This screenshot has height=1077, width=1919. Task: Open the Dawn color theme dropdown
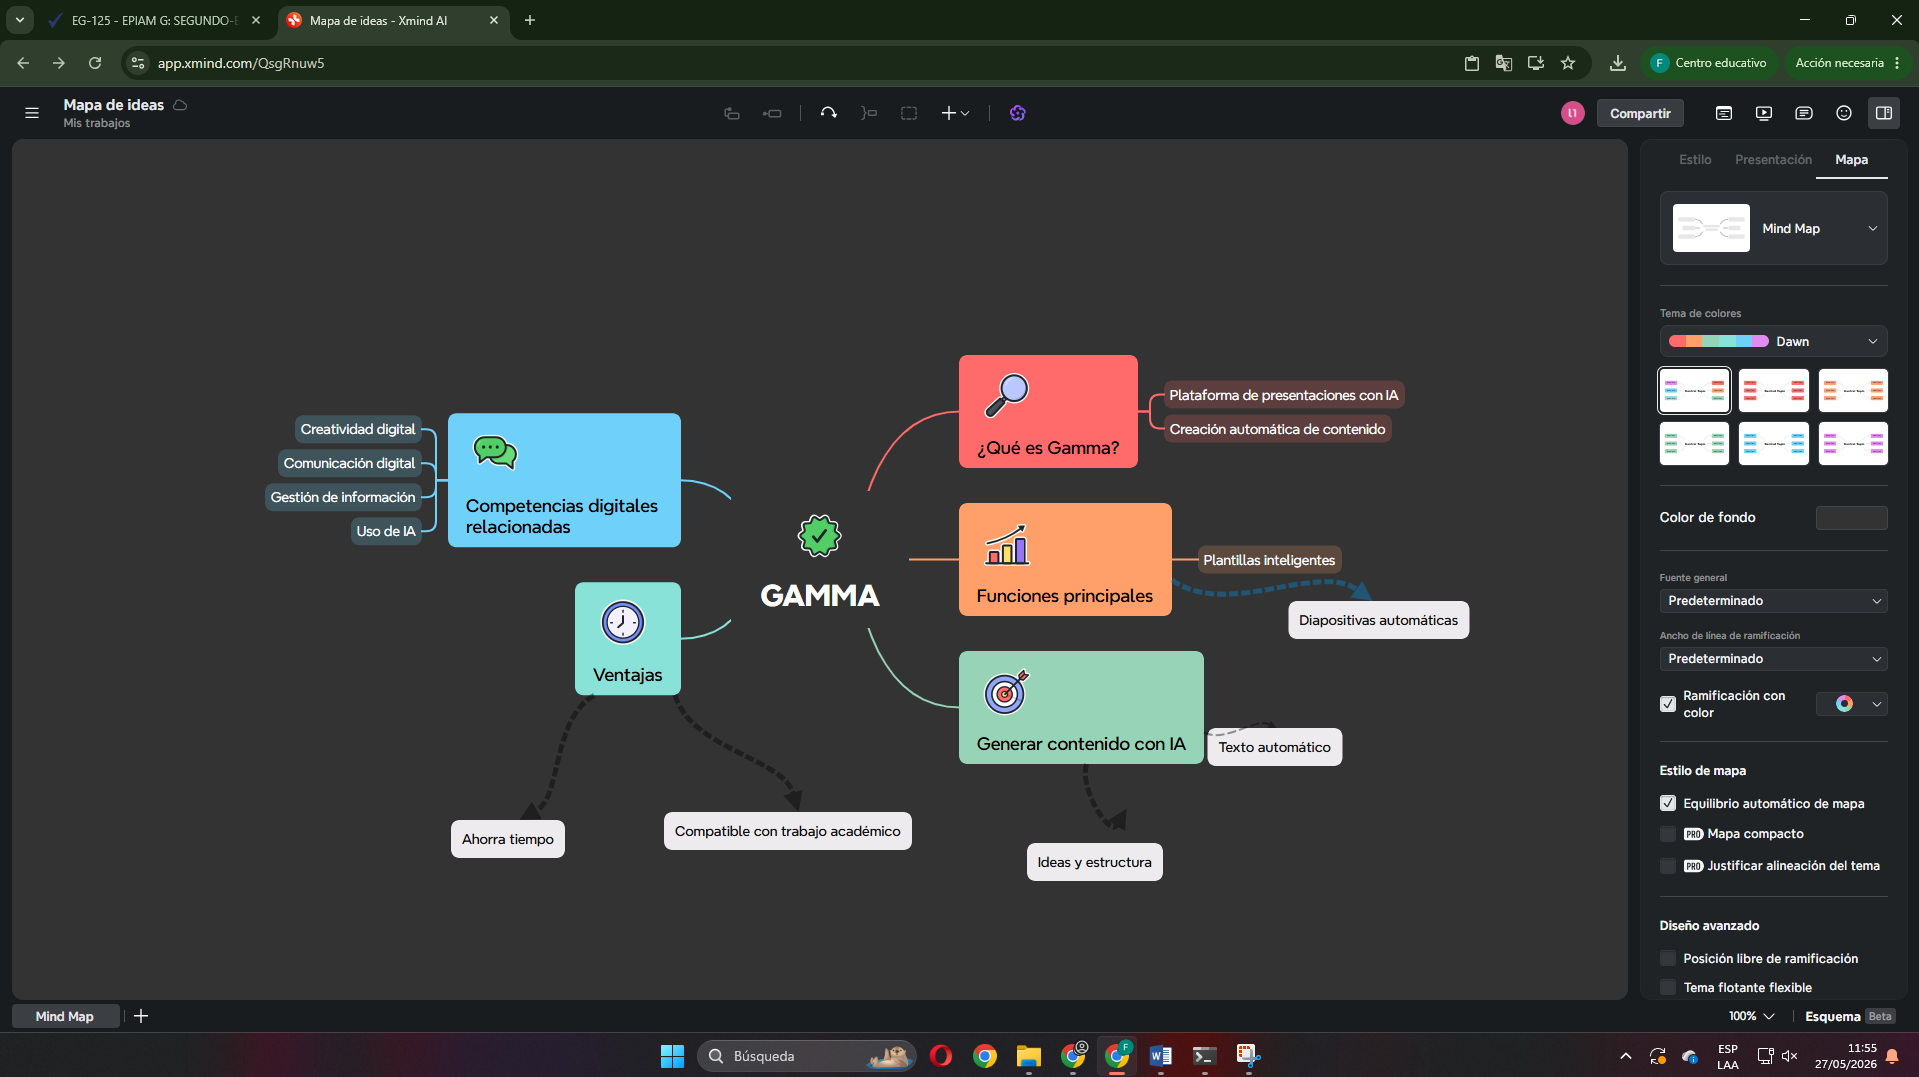[x=1773, y=341]
